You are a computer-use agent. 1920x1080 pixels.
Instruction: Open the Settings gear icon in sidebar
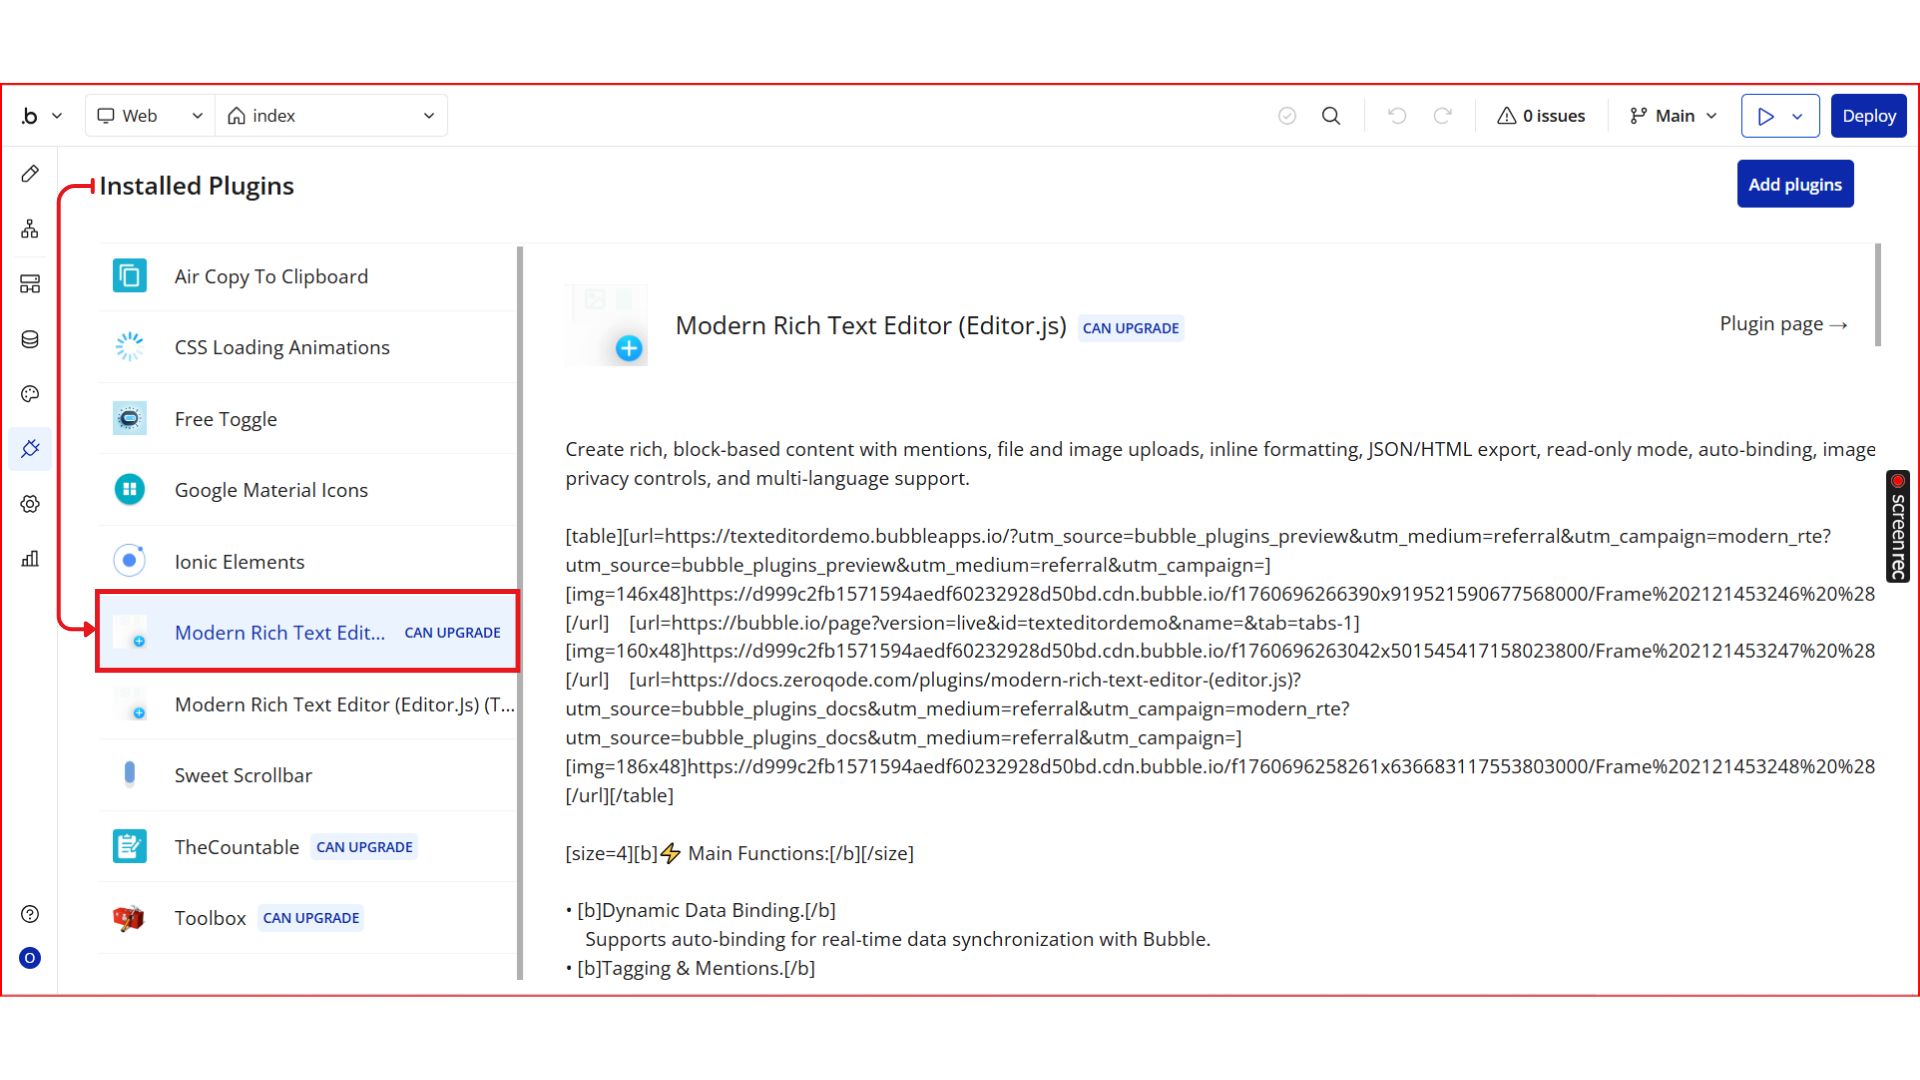pos(30,504)
